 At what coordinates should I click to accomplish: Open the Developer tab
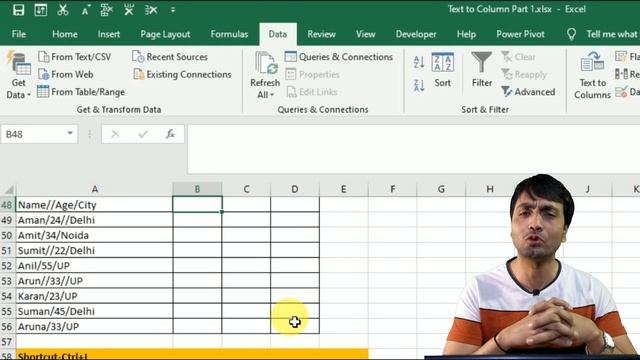(x=416, y=34)
